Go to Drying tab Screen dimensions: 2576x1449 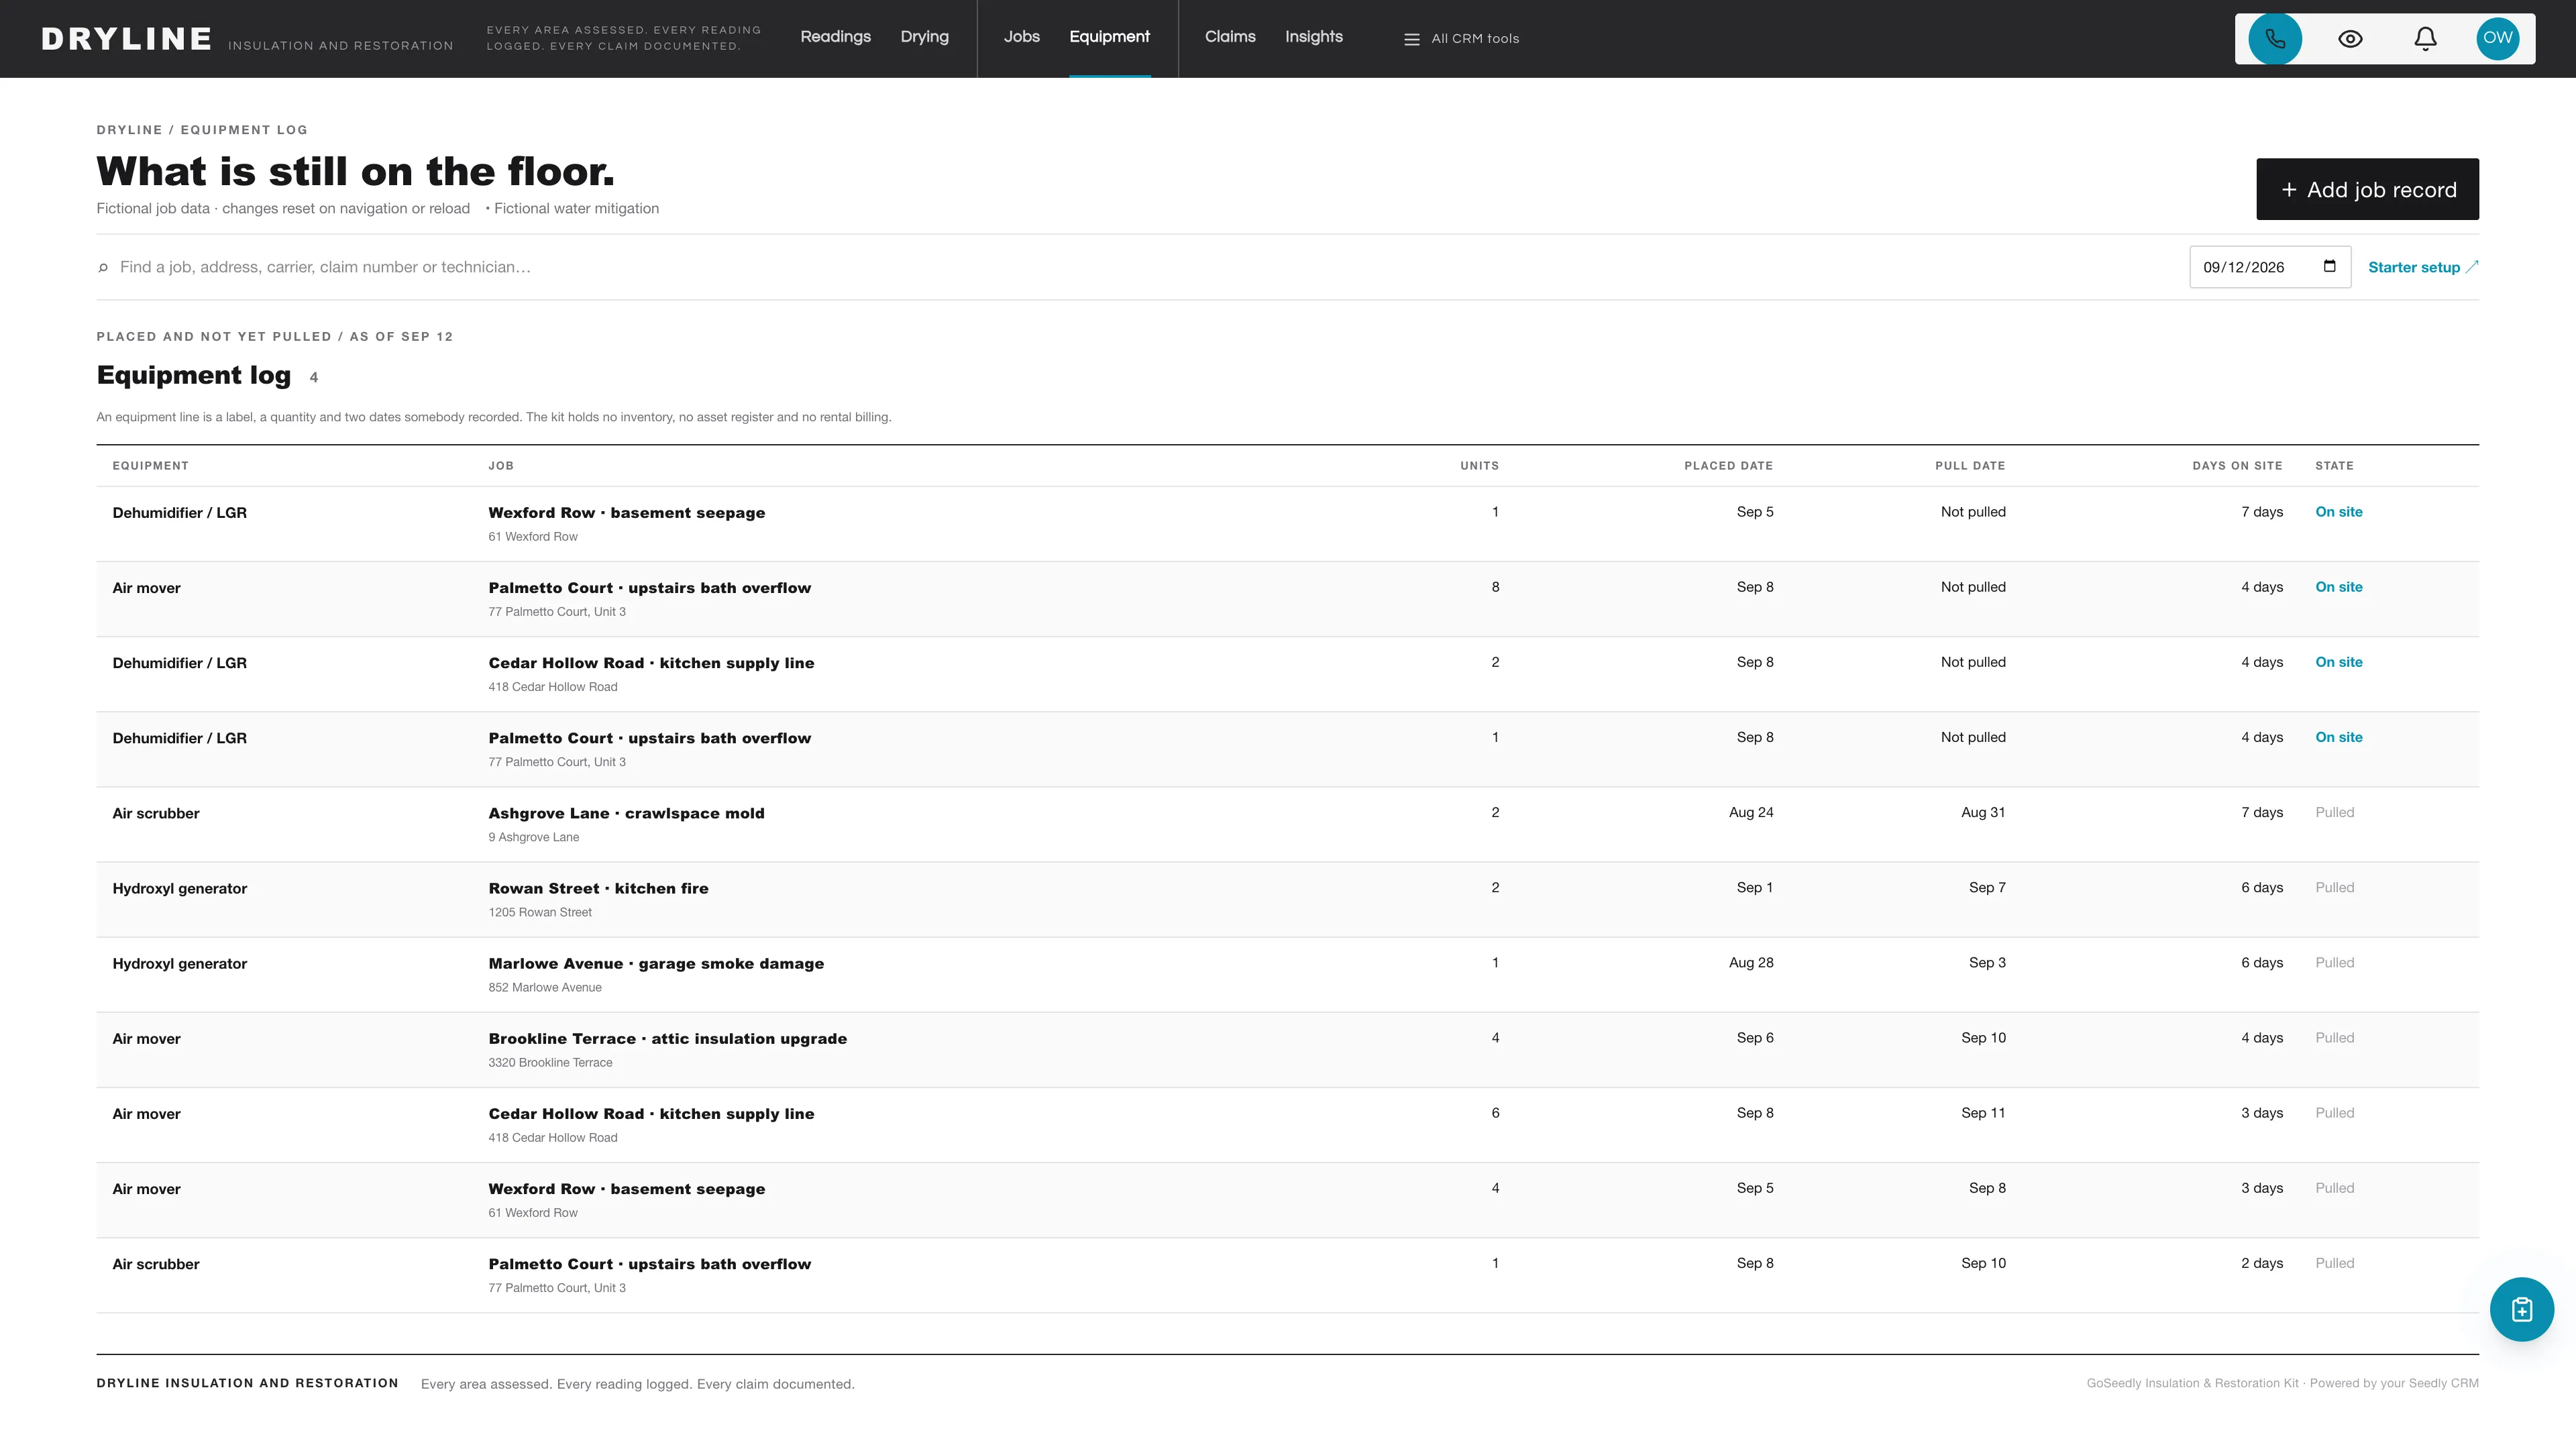coord(924,37)
